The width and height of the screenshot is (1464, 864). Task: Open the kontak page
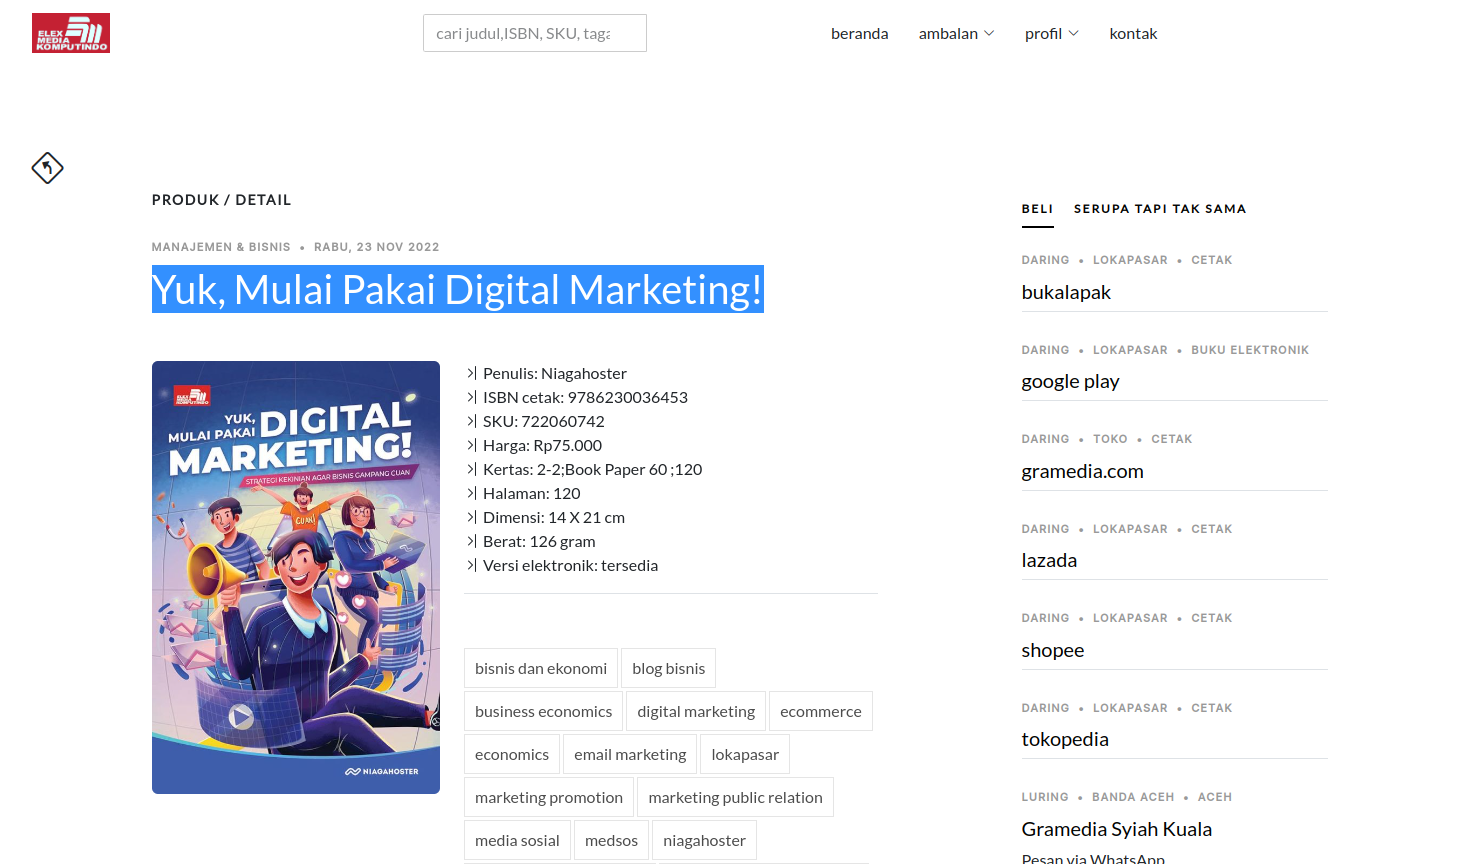(1133, 33)
